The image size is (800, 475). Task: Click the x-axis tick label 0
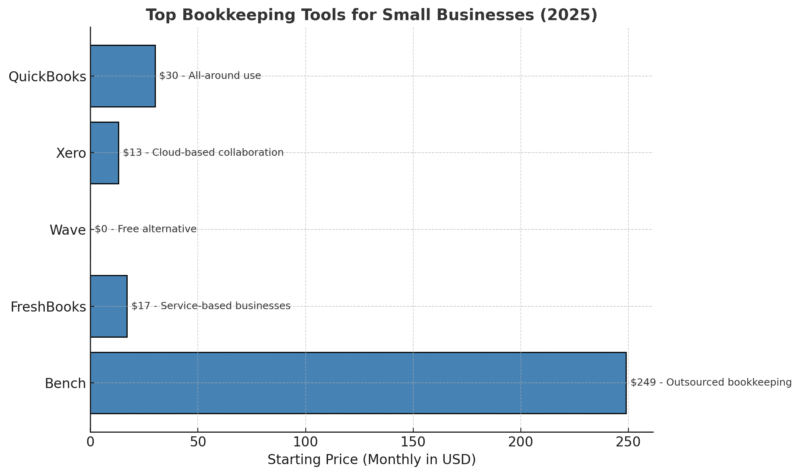tap(90, 442)
